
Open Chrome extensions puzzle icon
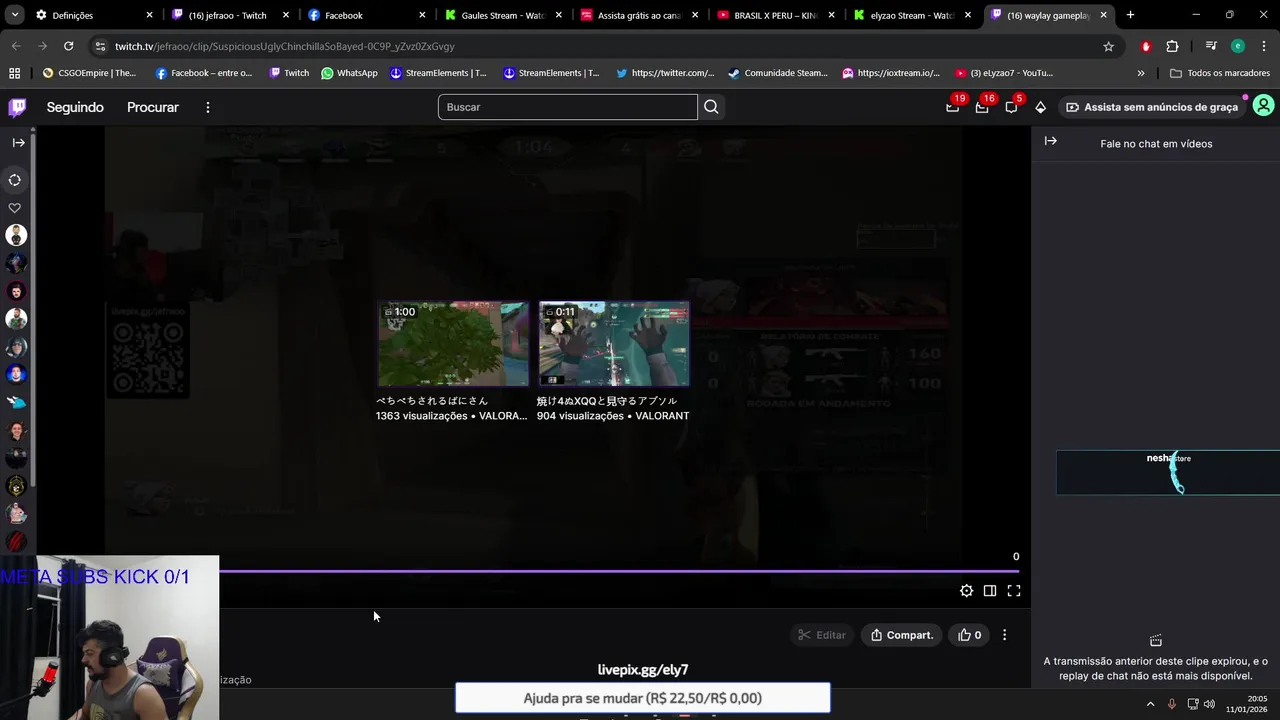click(x=1172, y=46)
